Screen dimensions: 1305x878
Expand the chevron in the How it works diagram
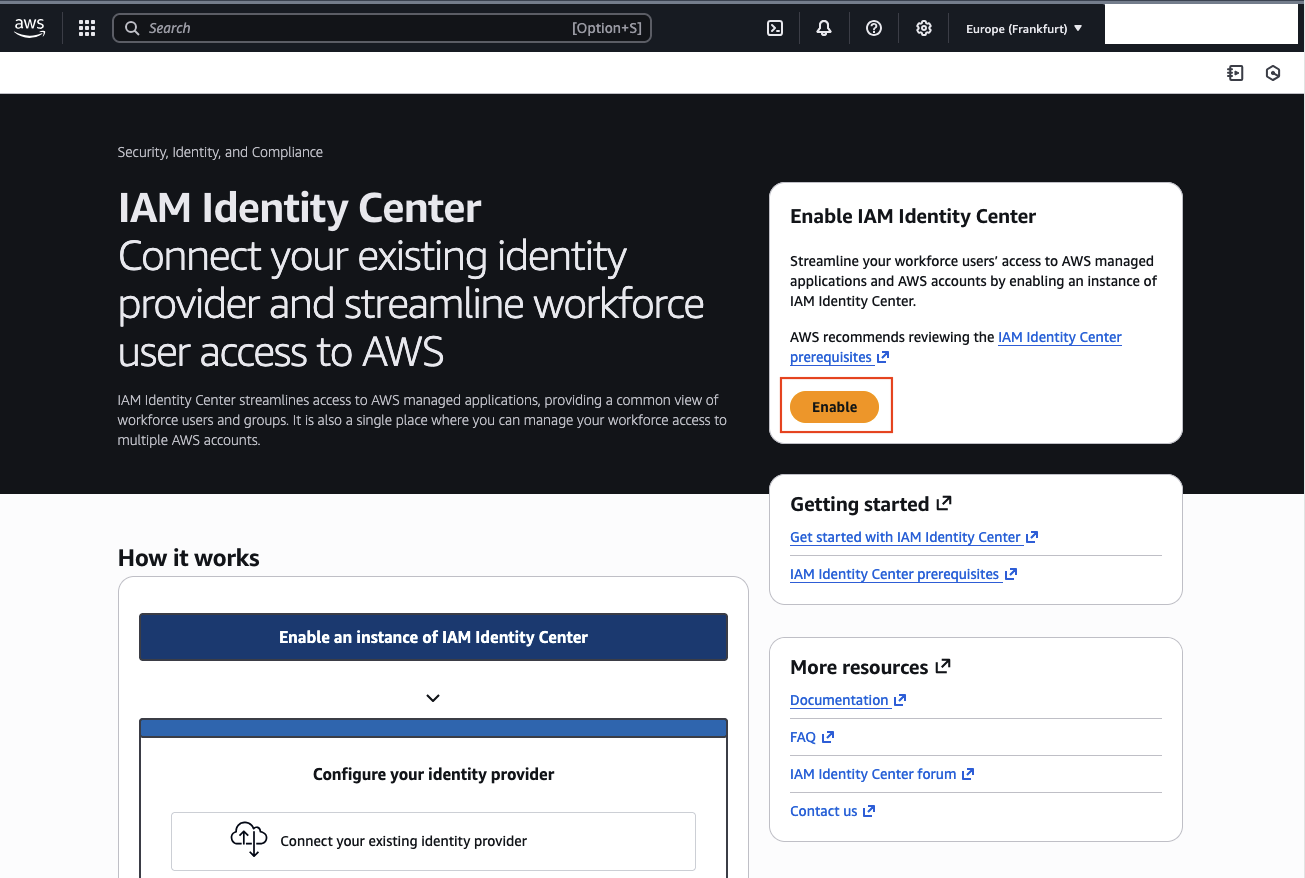click(x=432, y=698)
